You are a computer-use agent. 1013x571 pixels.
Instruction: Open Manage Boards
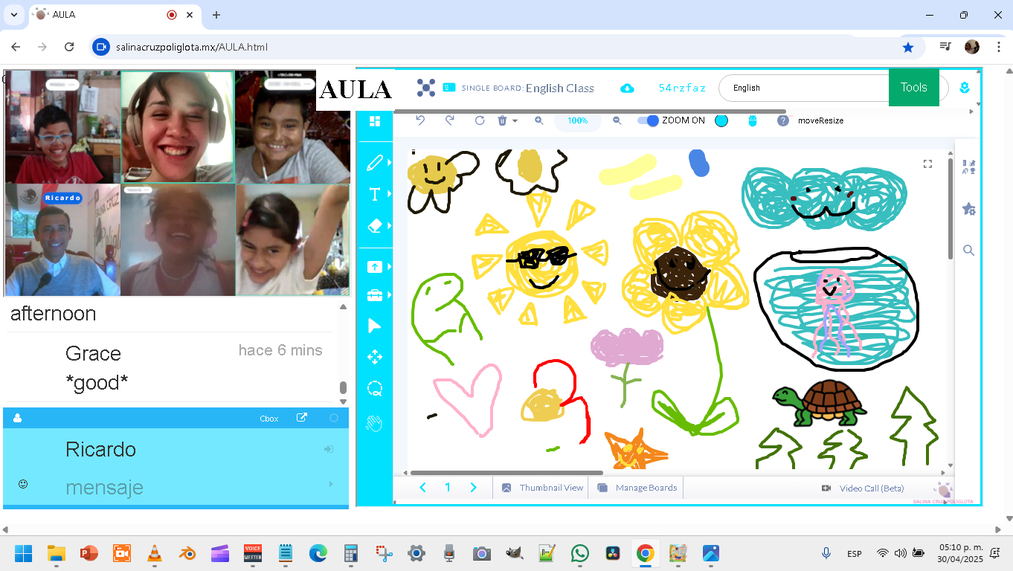tap(637, 488)
